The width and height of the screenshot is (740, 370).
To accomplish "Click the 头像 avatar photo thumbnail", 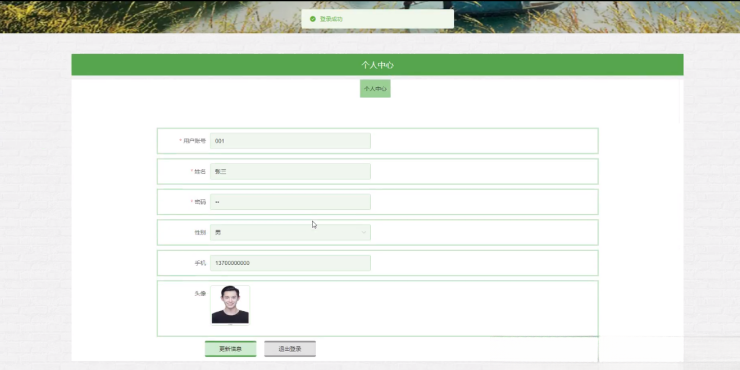I will coord(230,305).
